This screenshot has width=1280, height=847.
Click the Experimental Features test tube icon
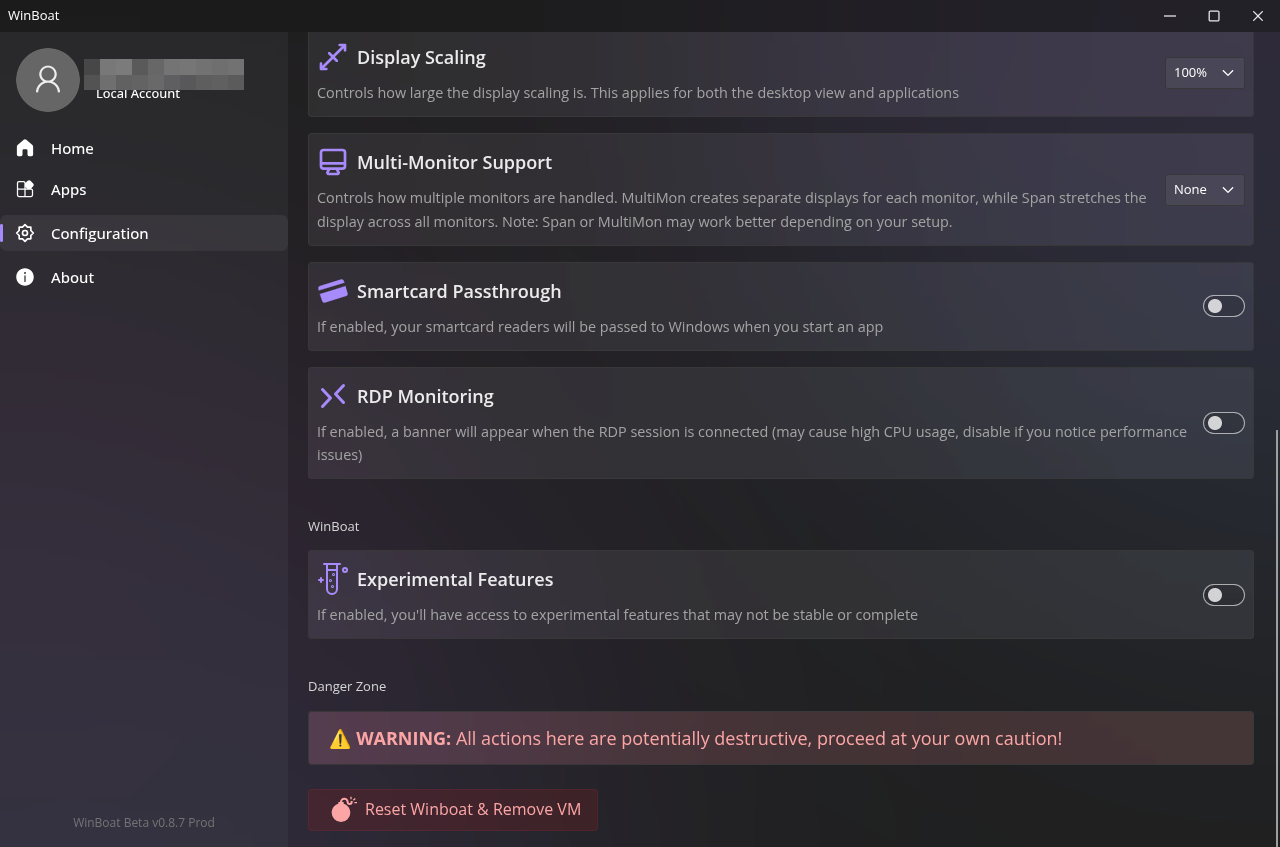[x=332, y=579]
